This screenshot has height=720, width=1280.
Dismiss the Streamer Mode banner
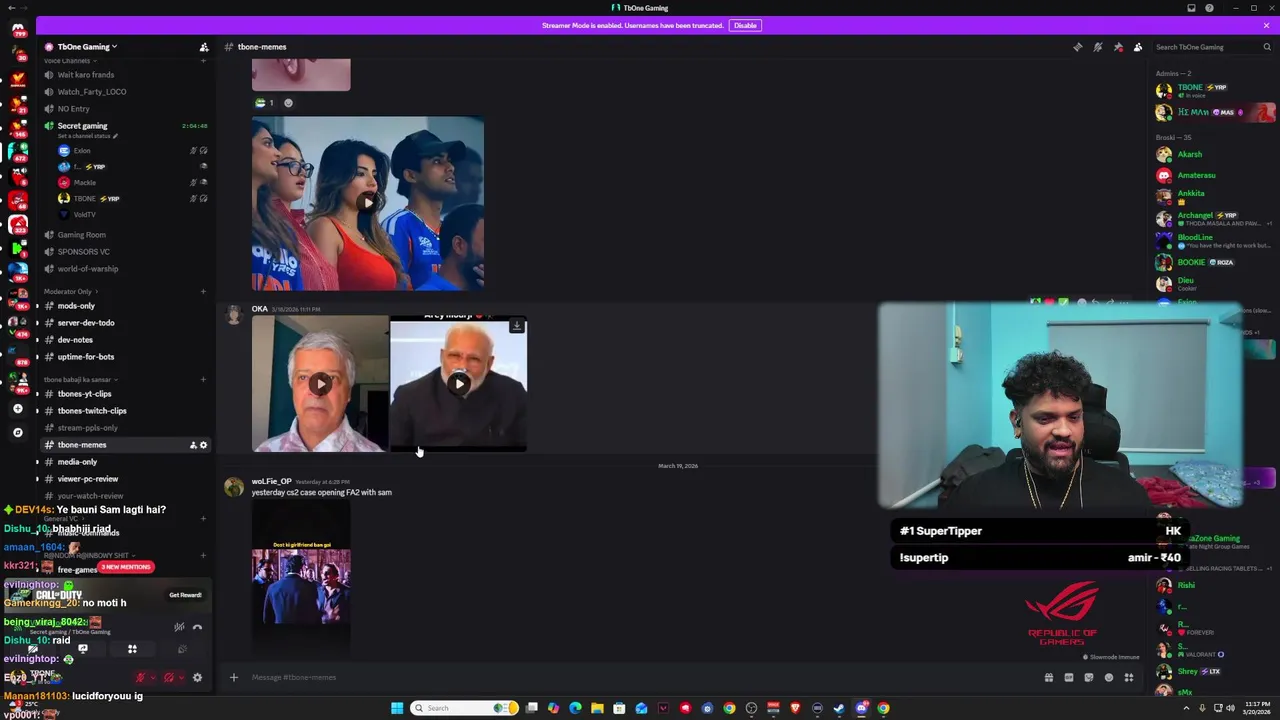coord(1266,25)
